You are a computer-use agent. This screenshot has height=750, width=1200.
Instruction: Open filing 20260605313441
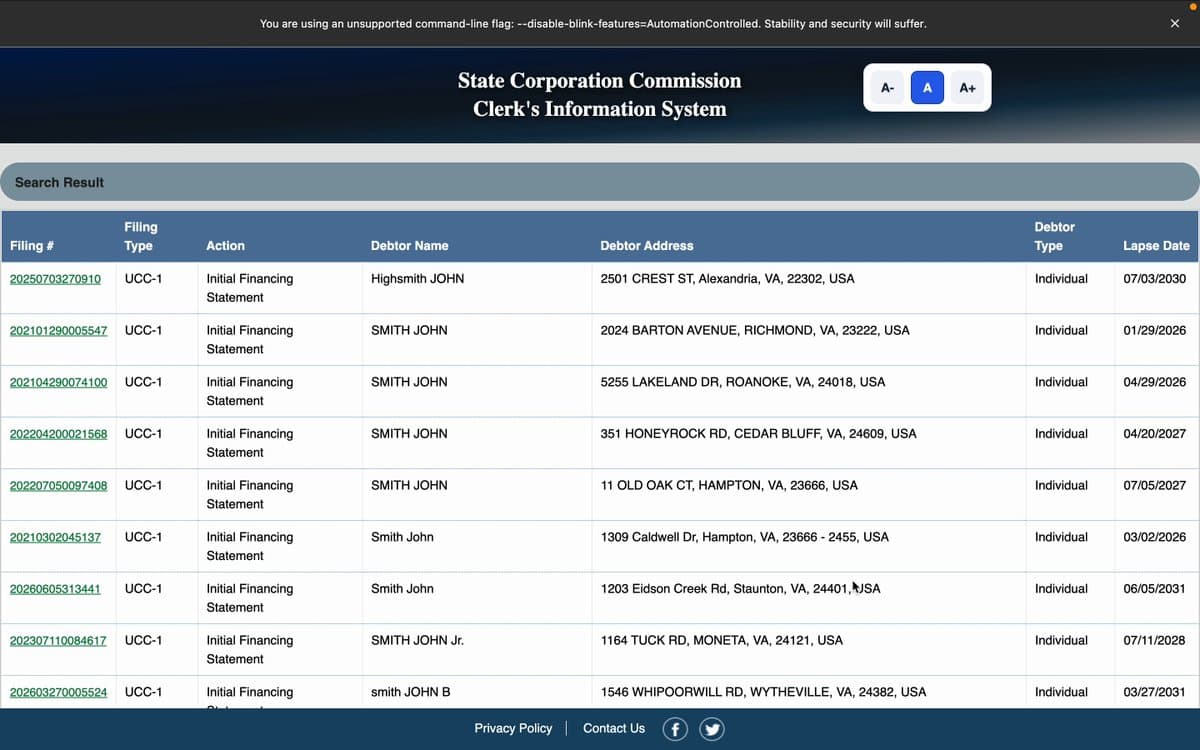tap(55, 589)
